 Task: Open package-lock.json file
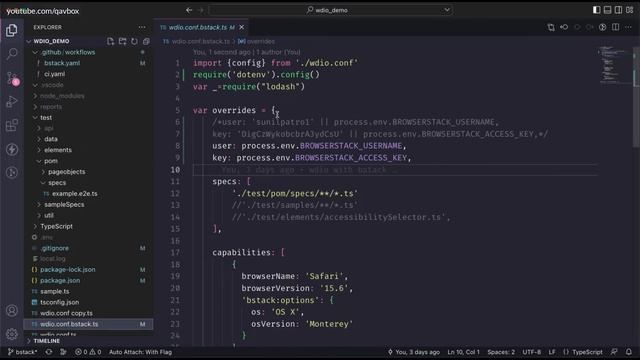tap(67, 270)
